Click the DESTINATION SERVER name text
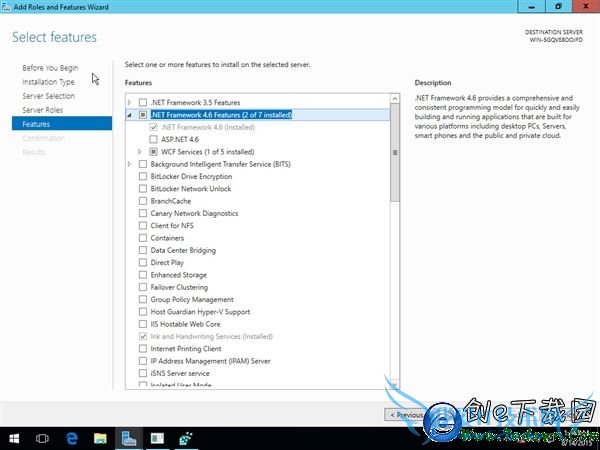This screenshot has height=450, width=600. 556,40
